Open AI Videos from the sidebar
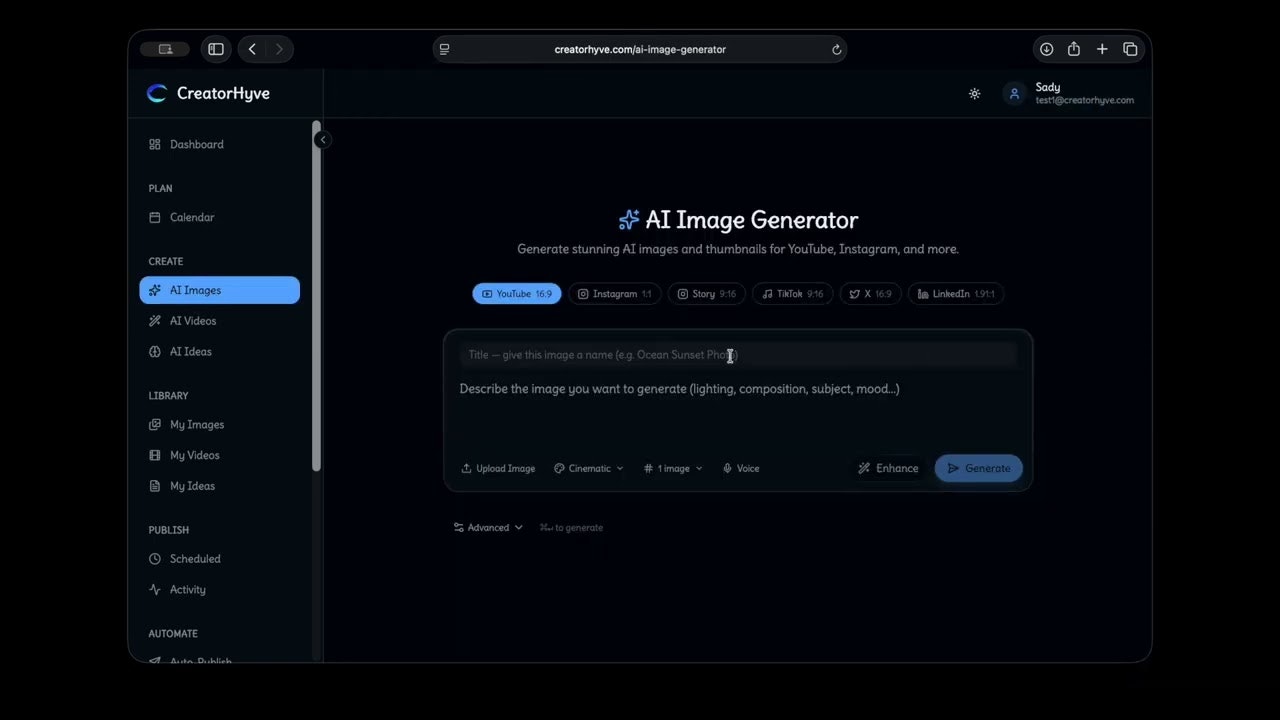 click(x=192, y=320)
